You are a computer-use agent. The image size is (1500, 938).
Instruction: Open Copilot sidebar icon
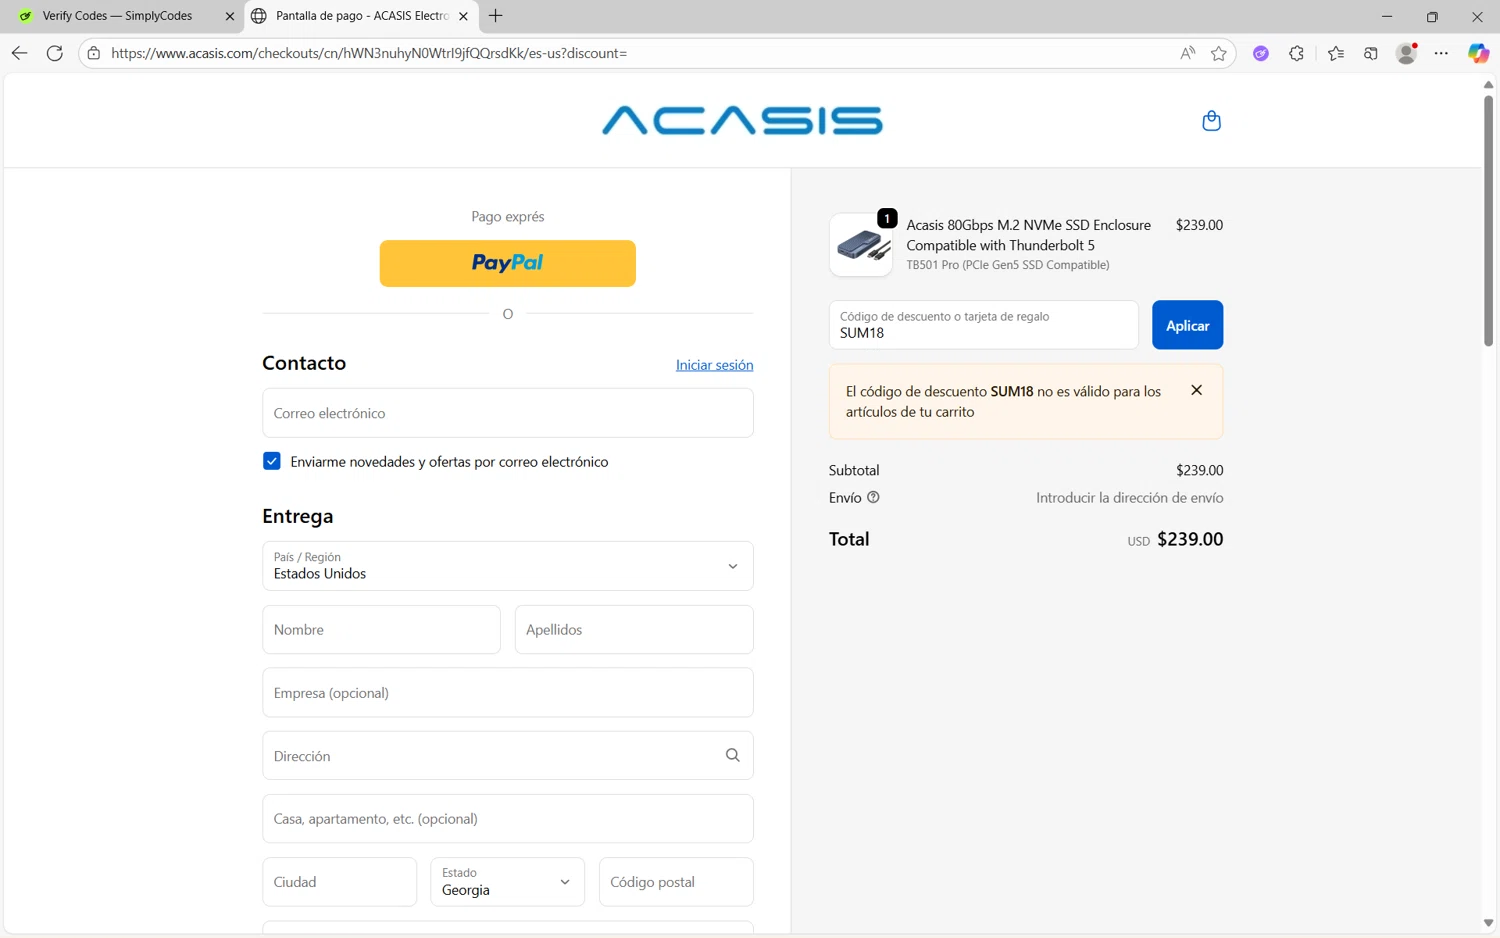click(1478, 53)
